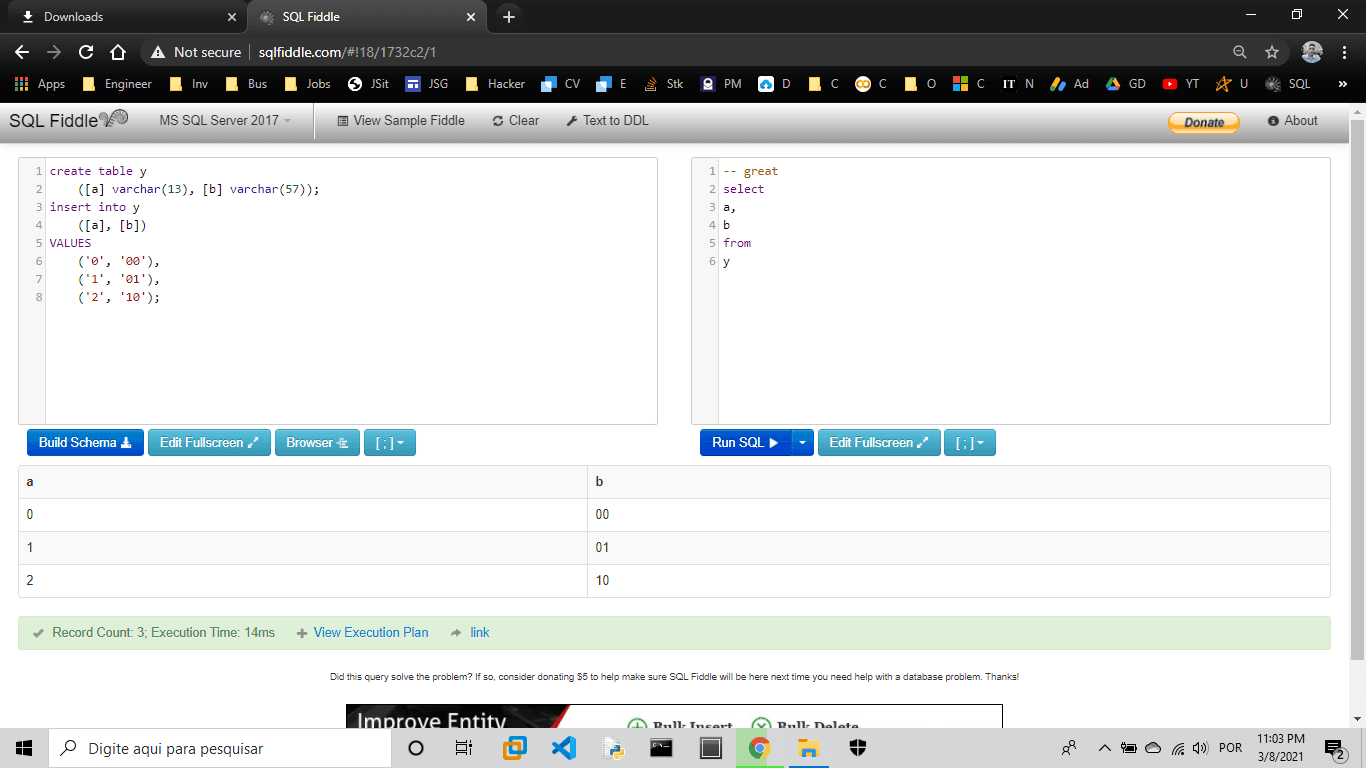Image resolution: width=1366 pixels, height=768 pixels.
Task: Open the Run SQL options dropdown arrow
Action: 803,443
